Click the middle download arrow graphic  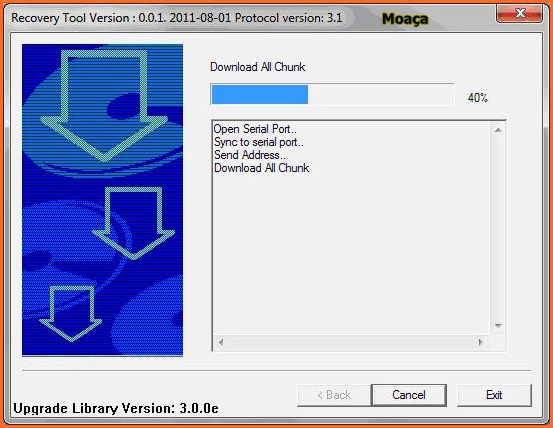[x=134, y=223]
